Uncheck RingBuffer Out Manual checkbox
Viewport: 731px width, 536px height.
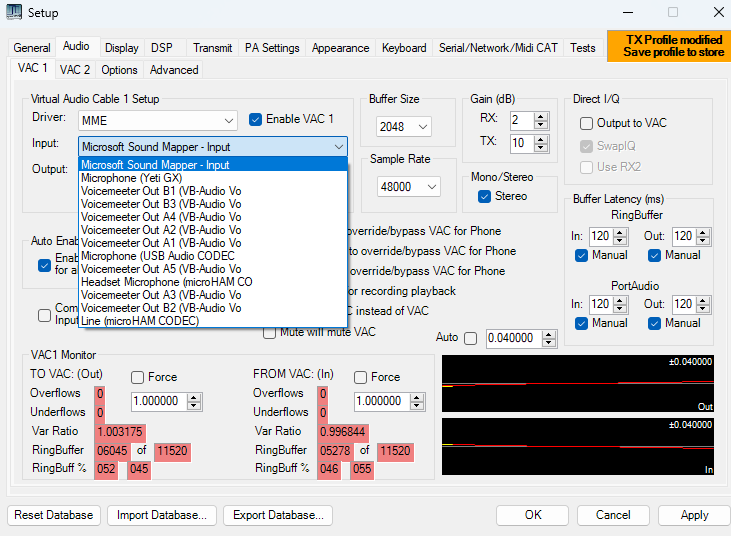(x=654, y=256)
